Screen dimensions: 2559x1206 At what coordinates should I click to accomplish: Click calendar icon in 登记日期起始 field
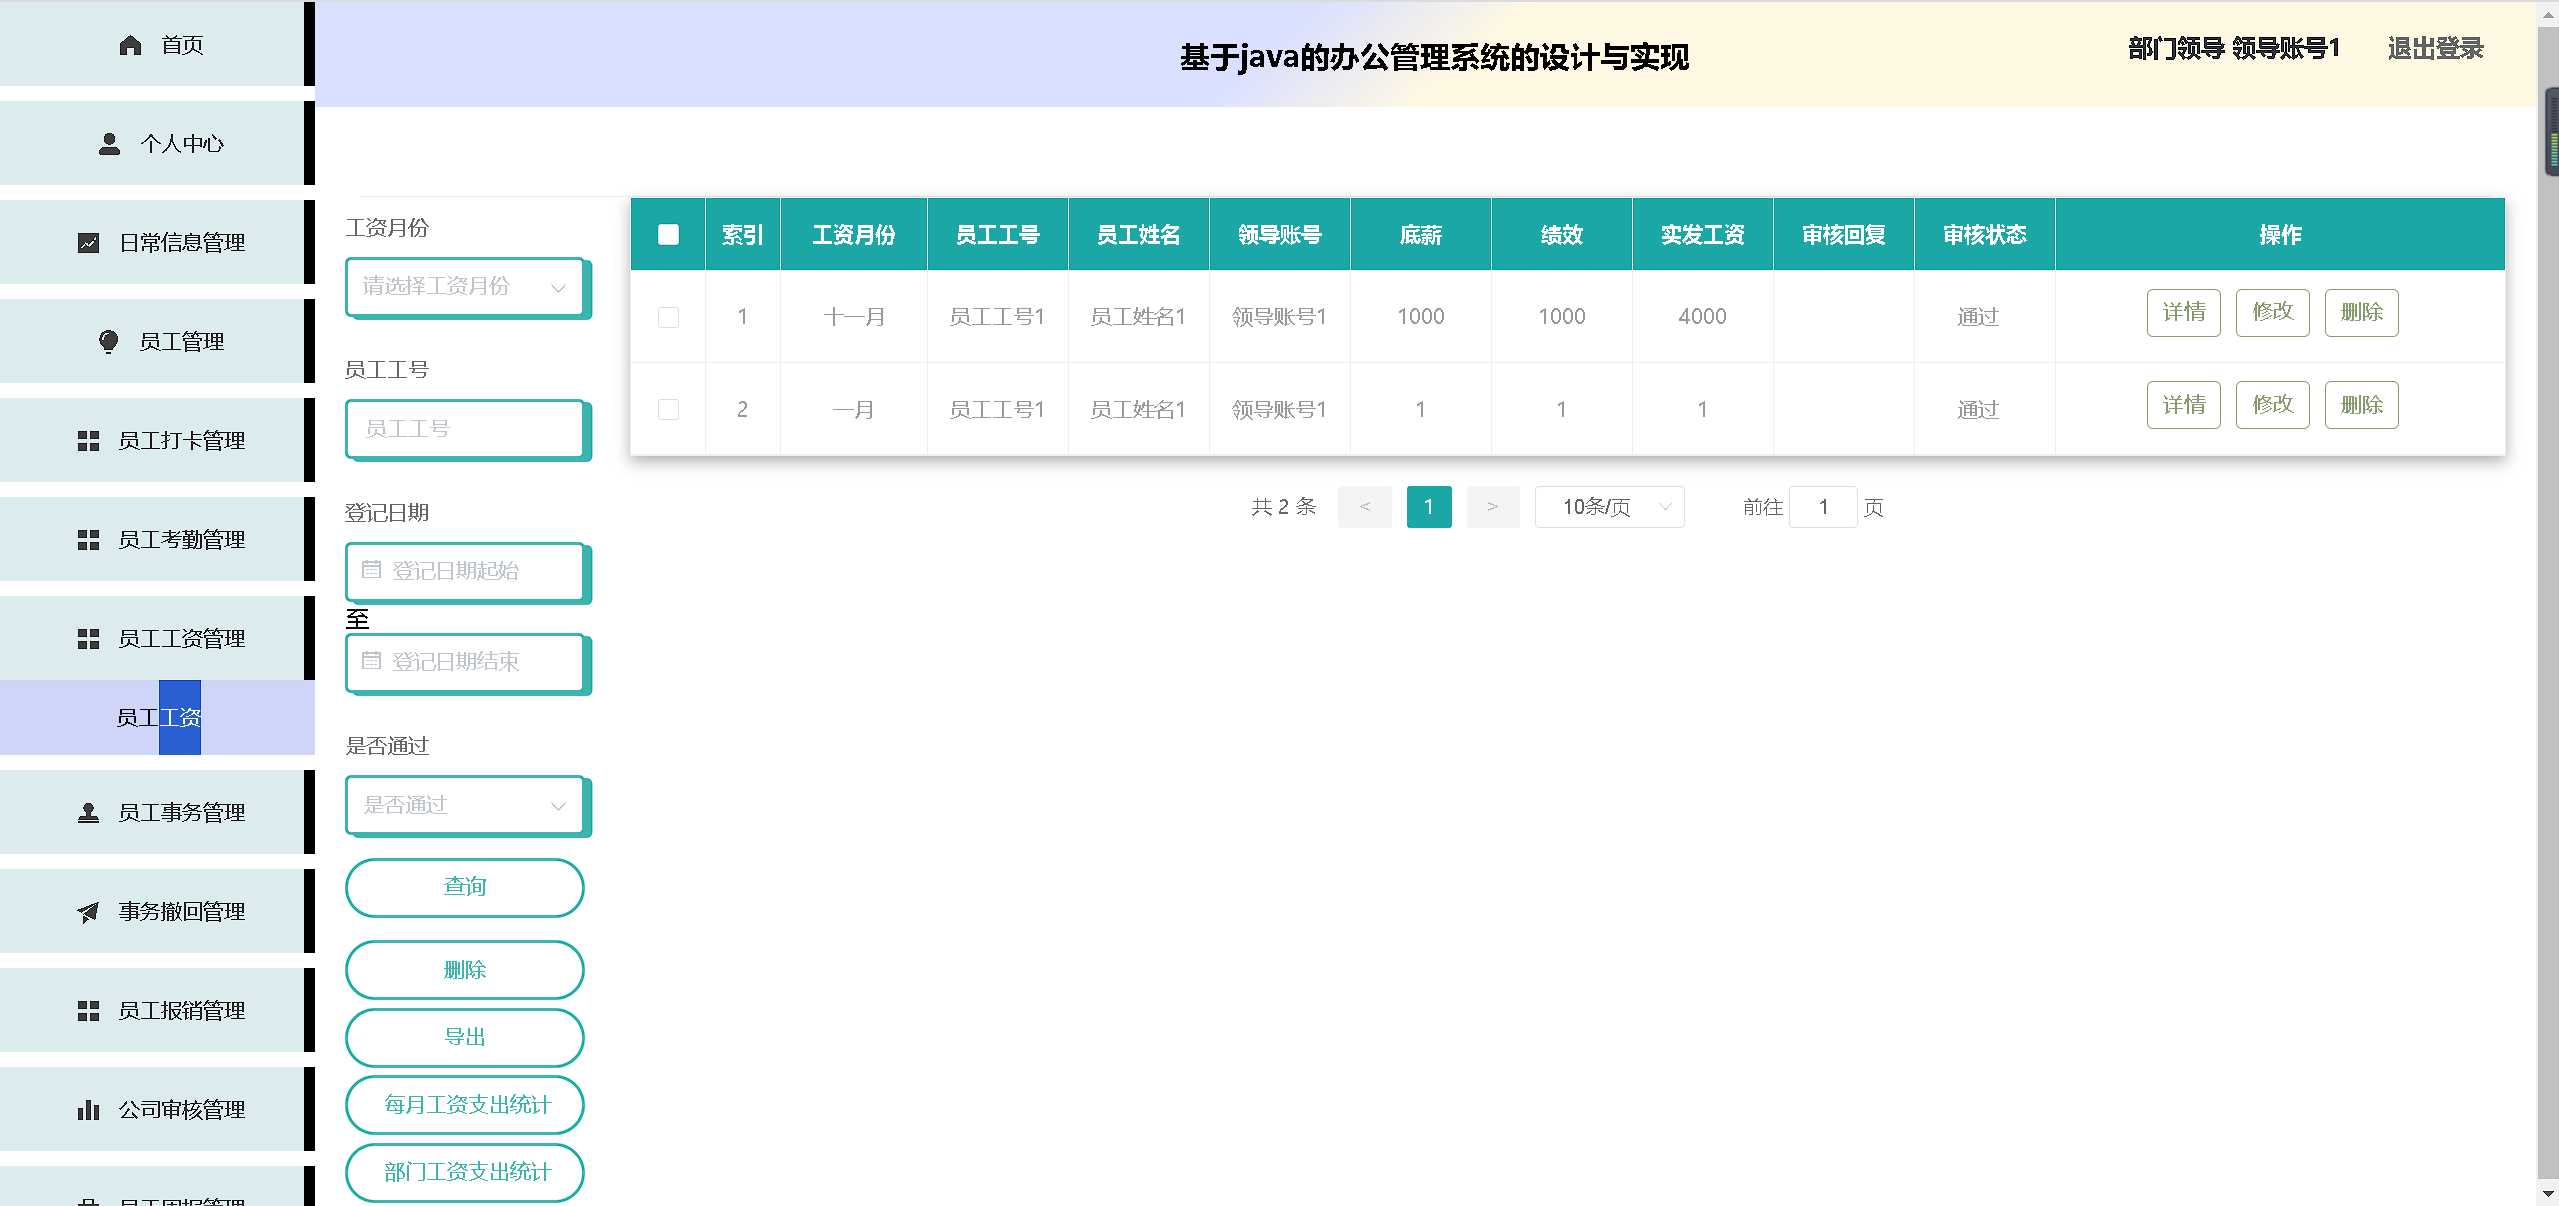click(x=371, y=570)
